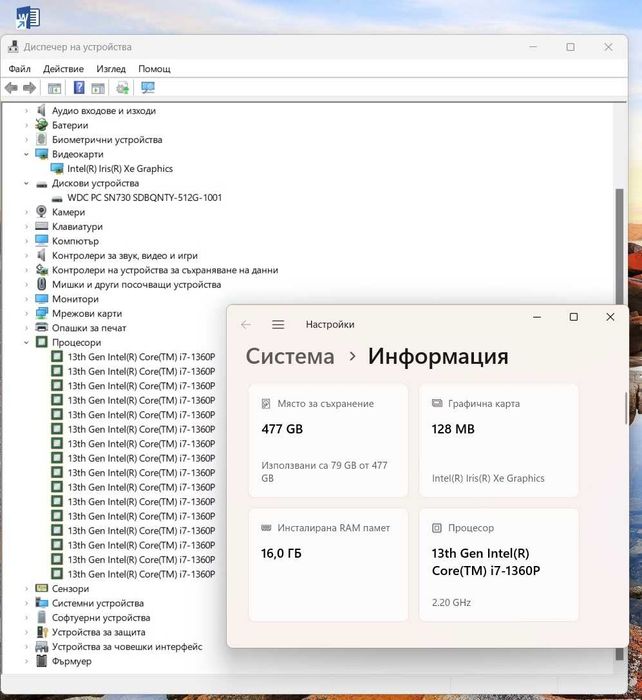Screen dimensions: 642x700
Task: Click the Система breadcrumb link
Action: [x=290, y=356]
